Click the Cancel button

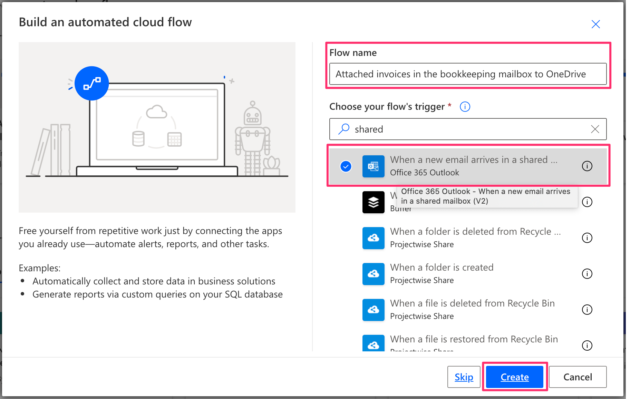click(578, 377)
